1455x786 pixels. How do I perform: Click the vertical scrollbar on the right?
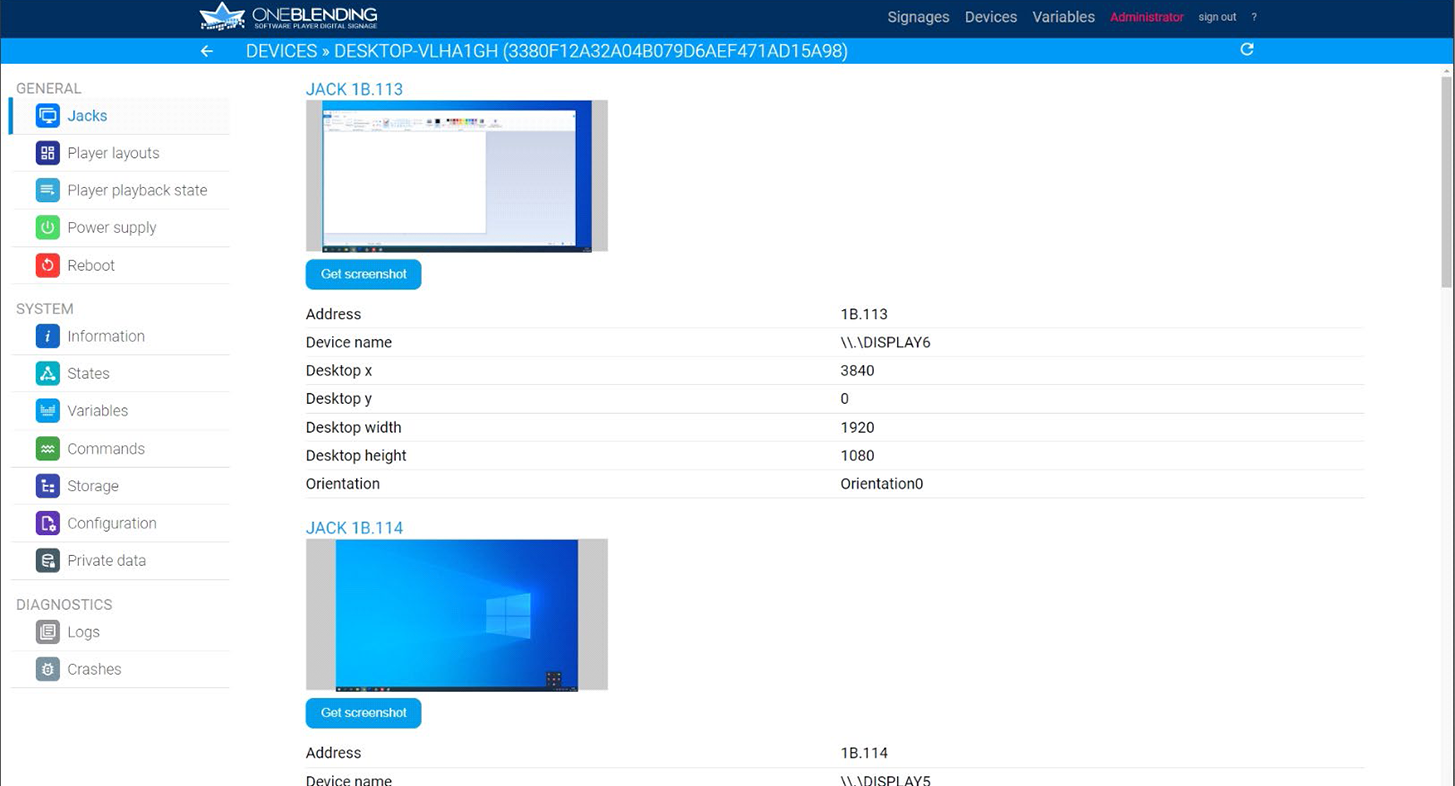point(1446,180)
